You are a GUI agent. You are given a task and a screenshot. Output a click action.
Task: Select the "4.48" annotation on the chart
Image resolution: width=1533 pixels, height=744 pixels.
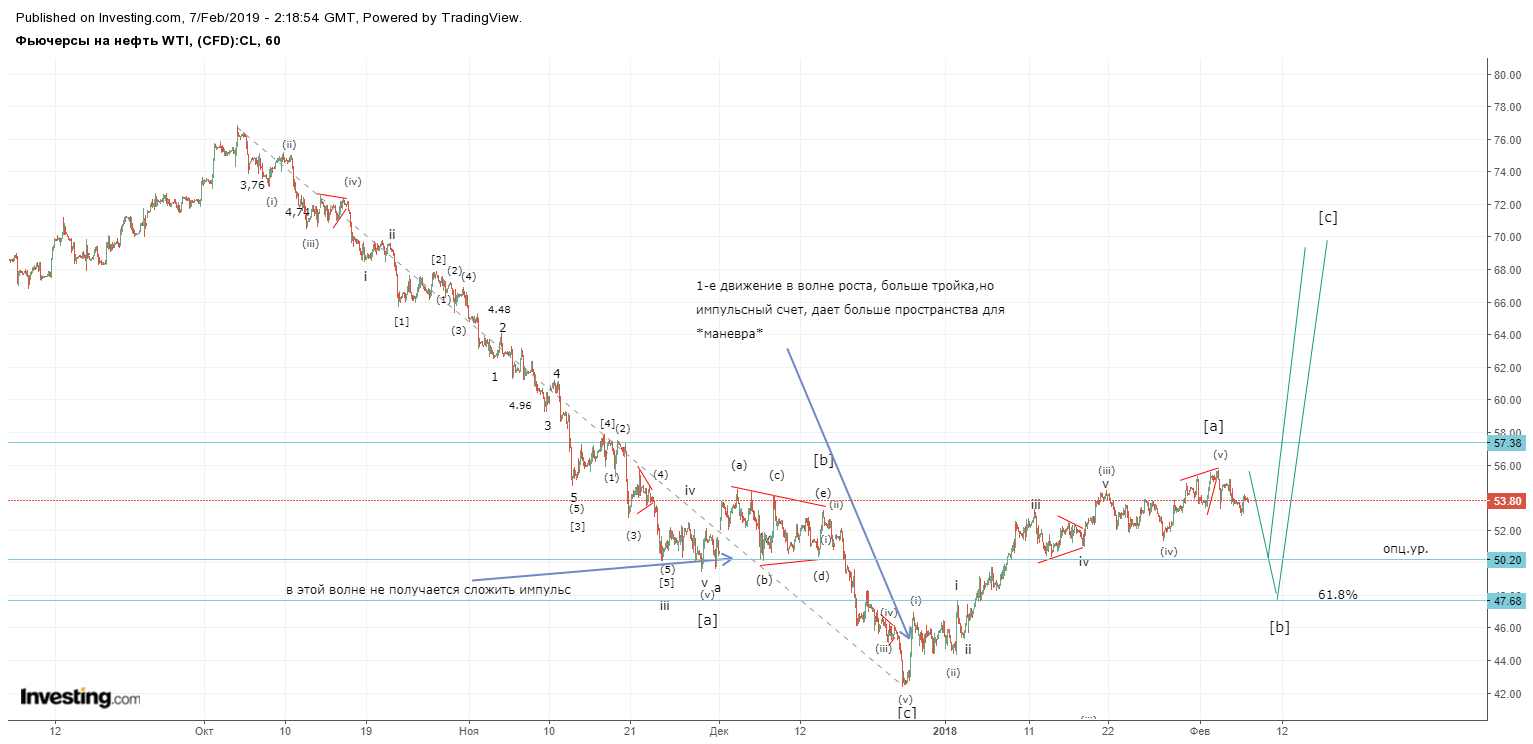click(500, 309)
